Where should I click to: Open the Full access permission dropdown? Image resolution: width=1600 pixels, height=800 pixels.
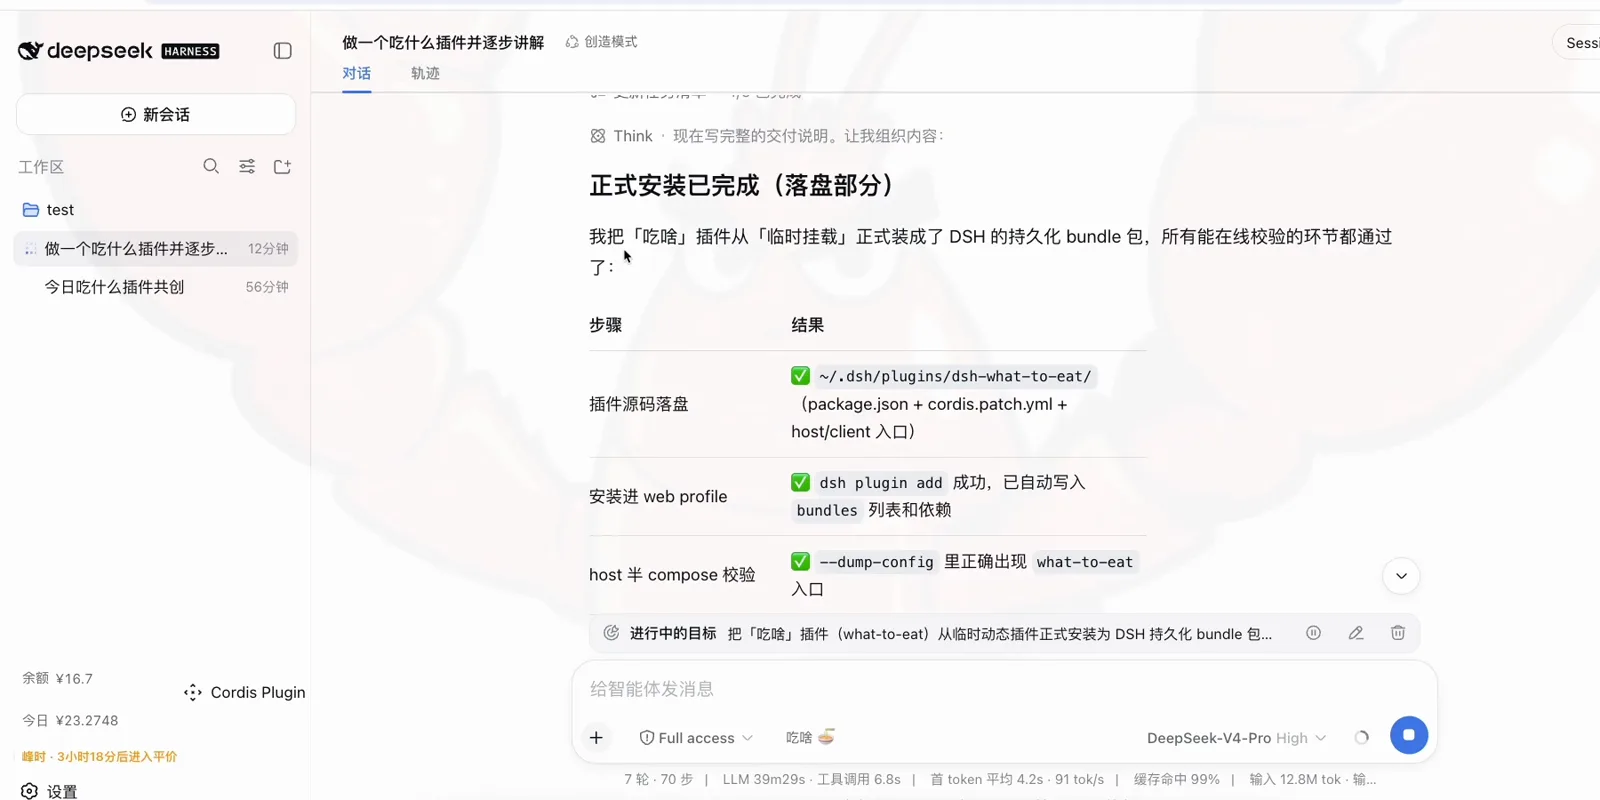pyautogui.click(x=696, y=738)
